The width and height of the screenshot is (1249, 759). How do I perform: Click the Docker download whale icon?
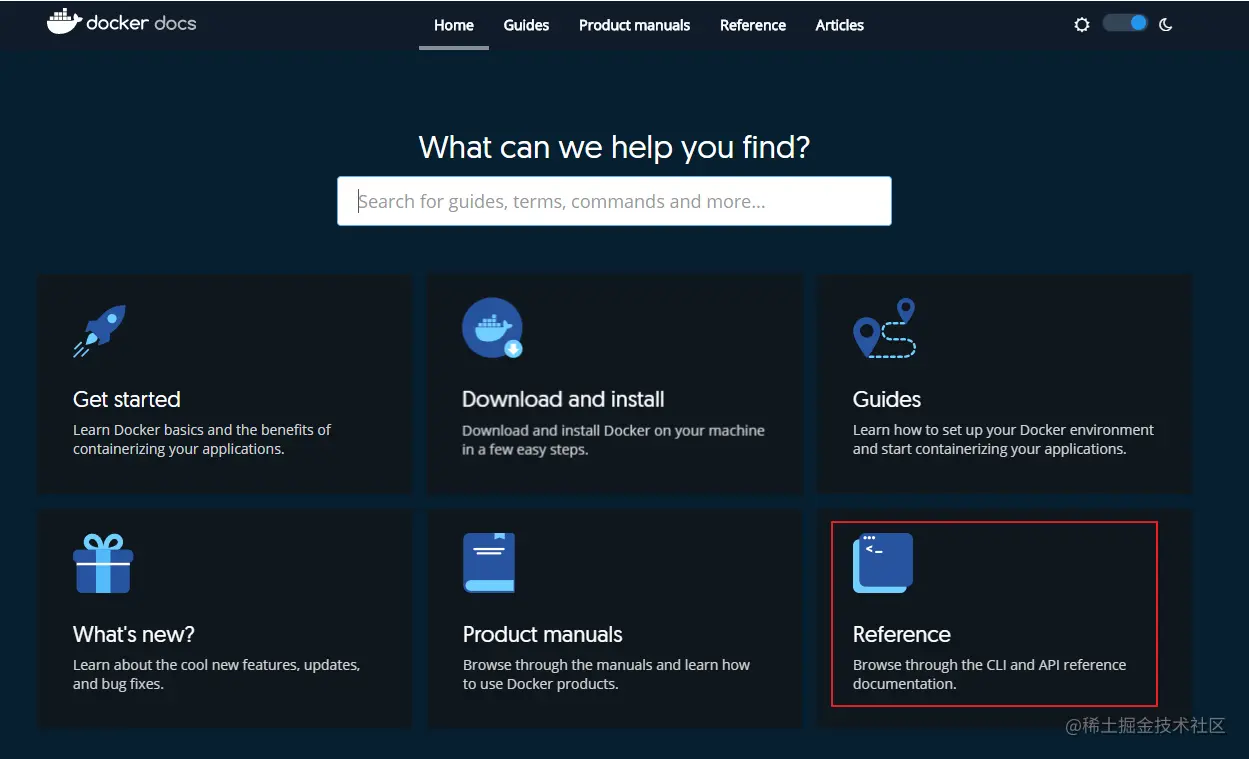click(x=493, y=328)
